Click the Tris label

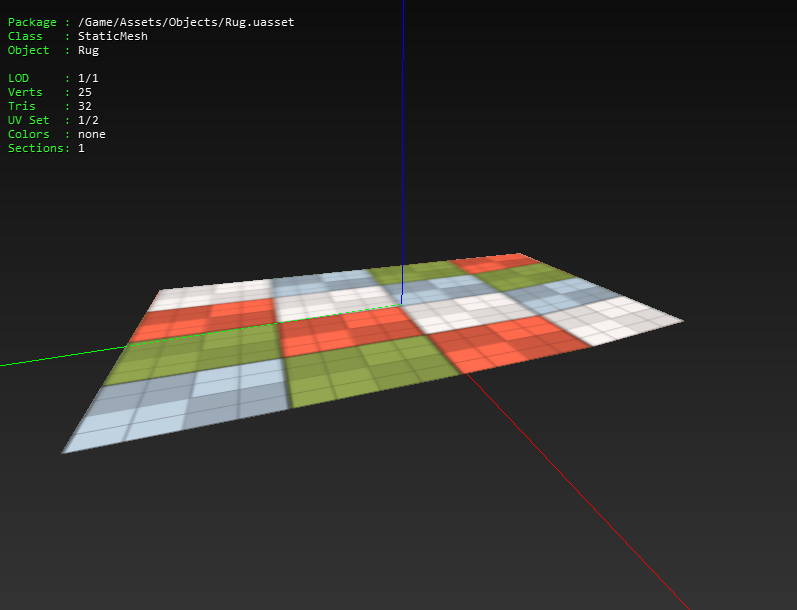(21, 106)
